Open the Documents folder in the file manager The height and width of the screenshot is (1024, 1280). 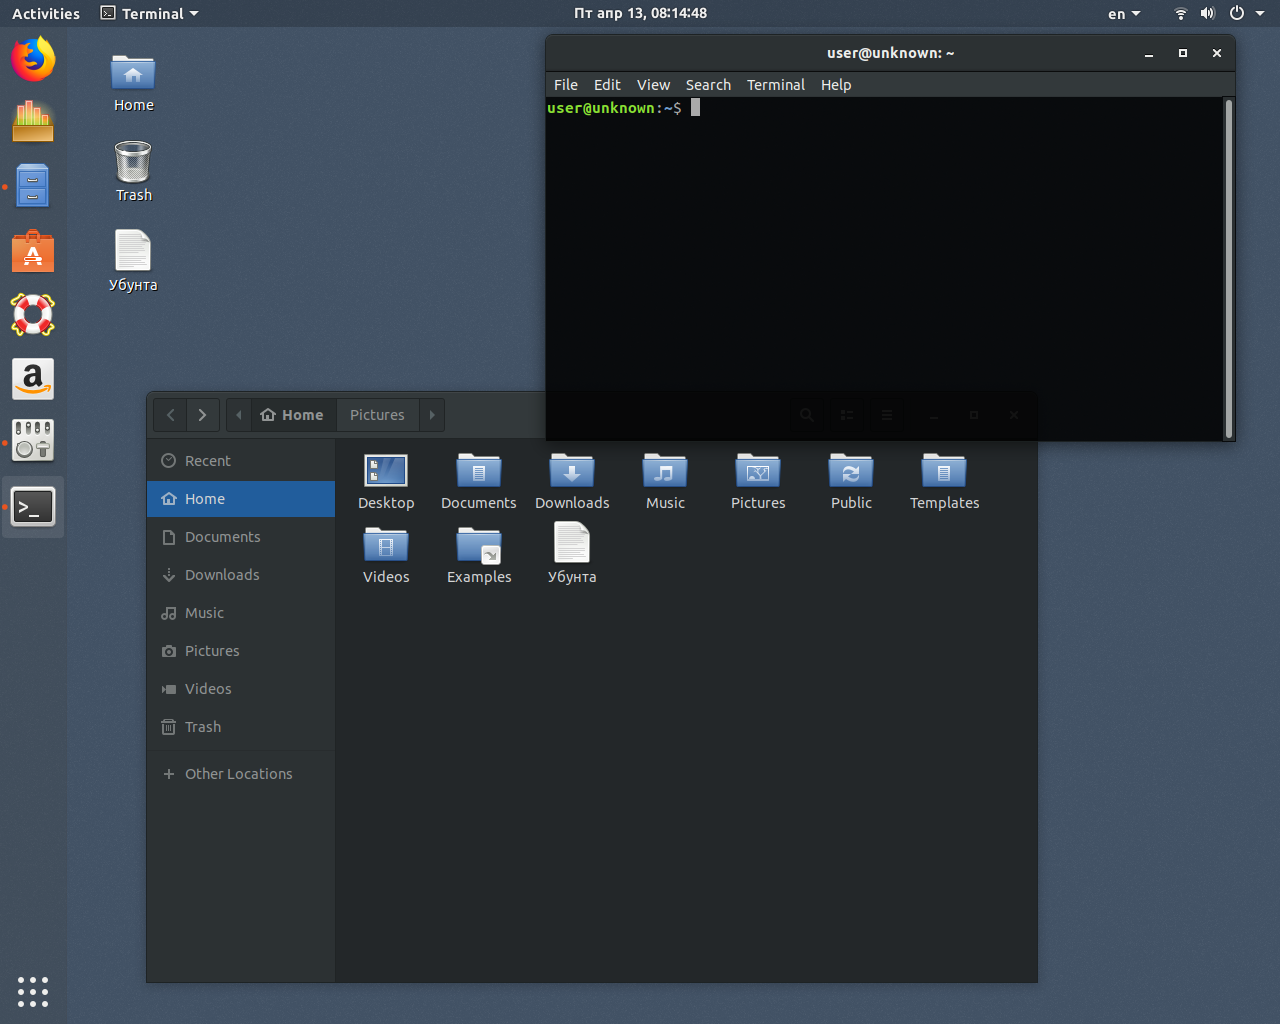478,480
